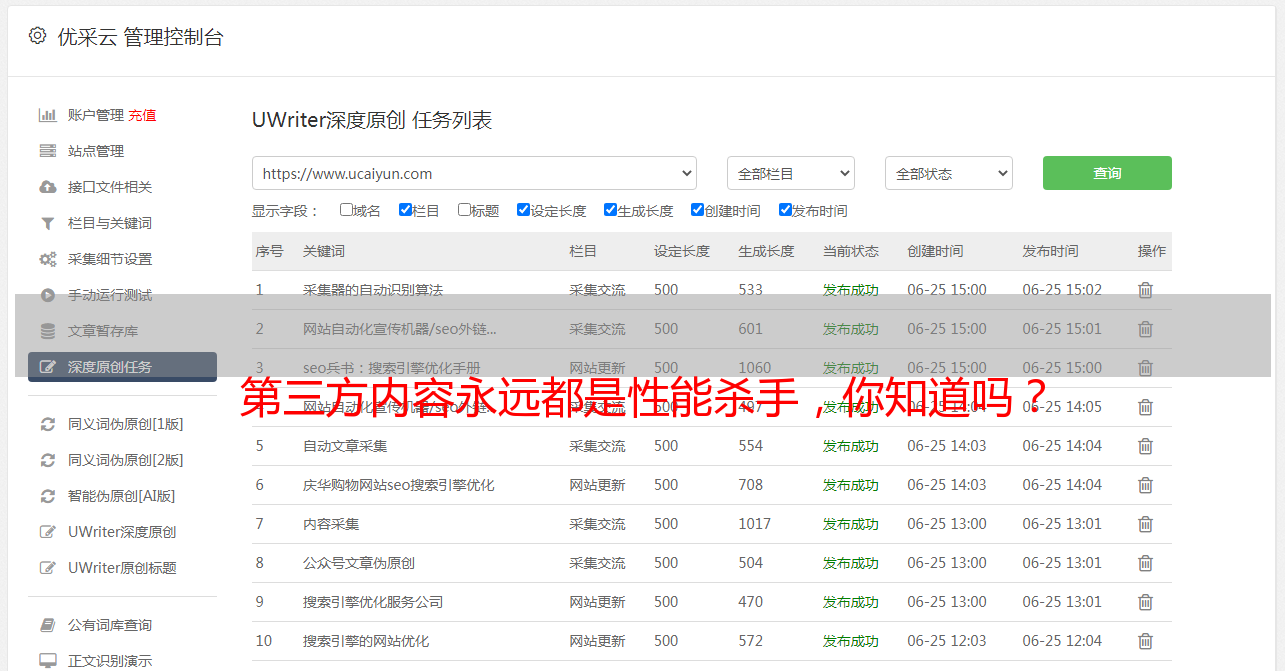Image resolution: width=1285 pixels, height=671 pixels.
Task: Click 网站更新 in the 搜索引擎优化服务公司 row
Action: (598, 602)
